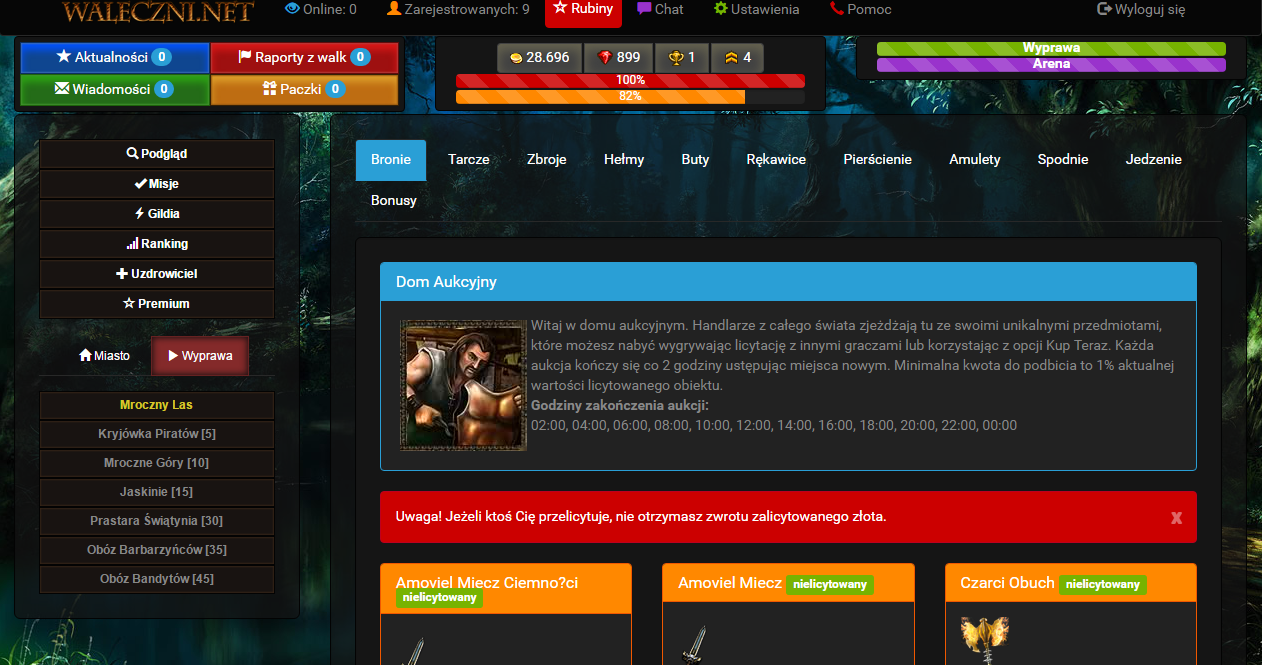This screenshot has height=665, width=1262.
Task: Select the Spodnie category tab
Action: pyautogui.click(x=1063, y=160)
